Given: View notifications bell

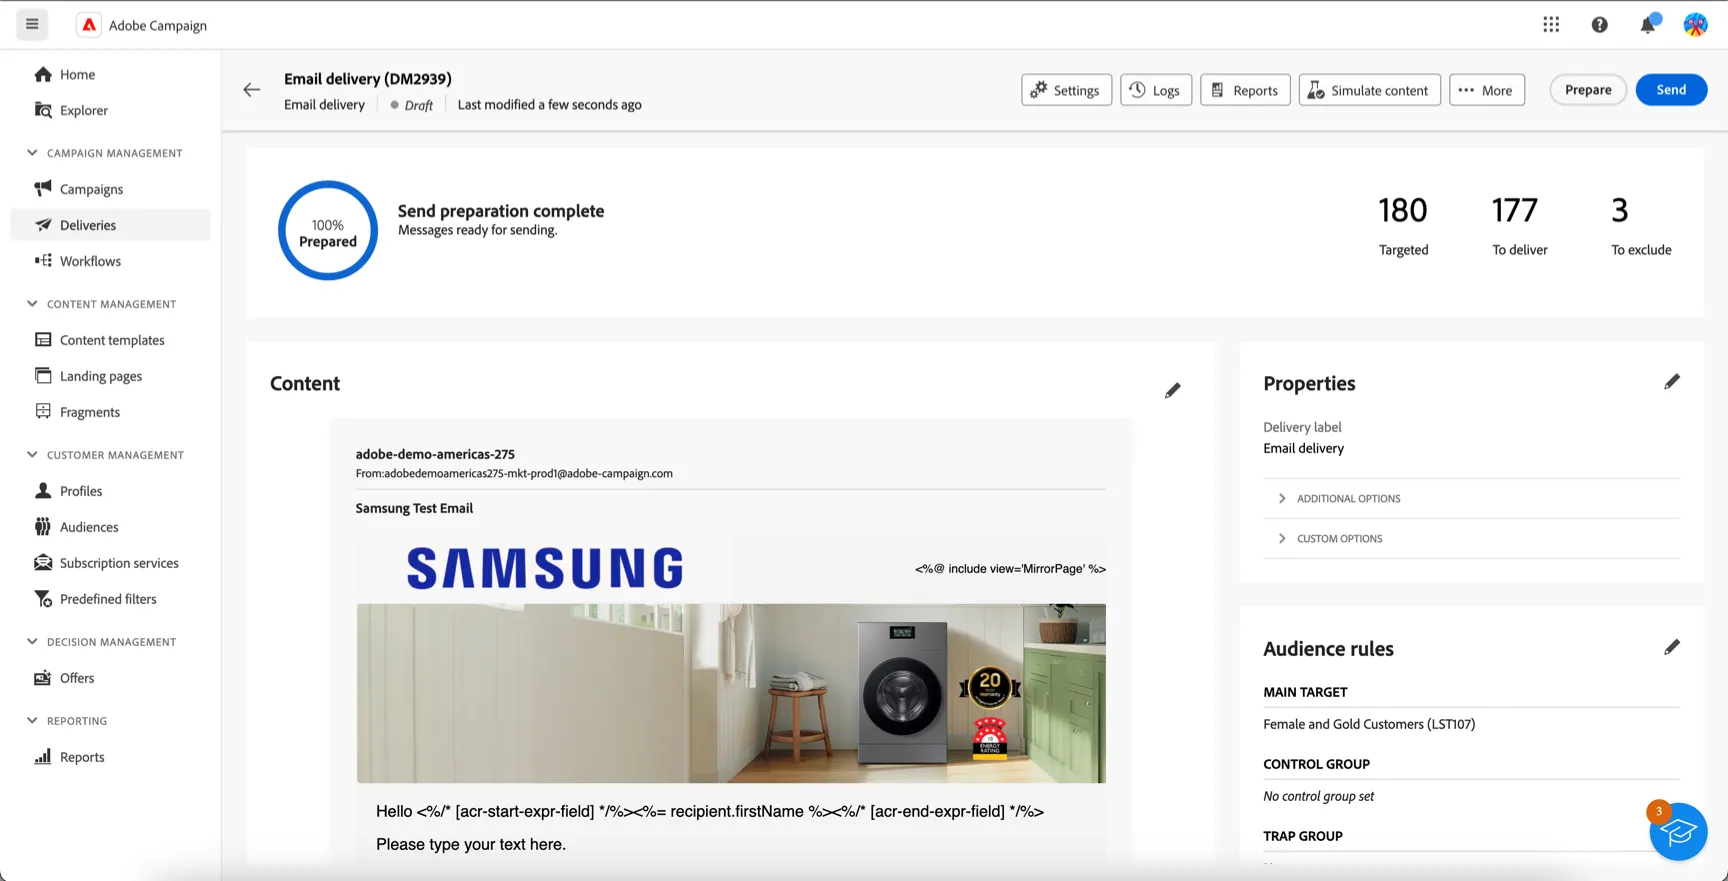Looking at the screenshot, I should (1648, 24).
